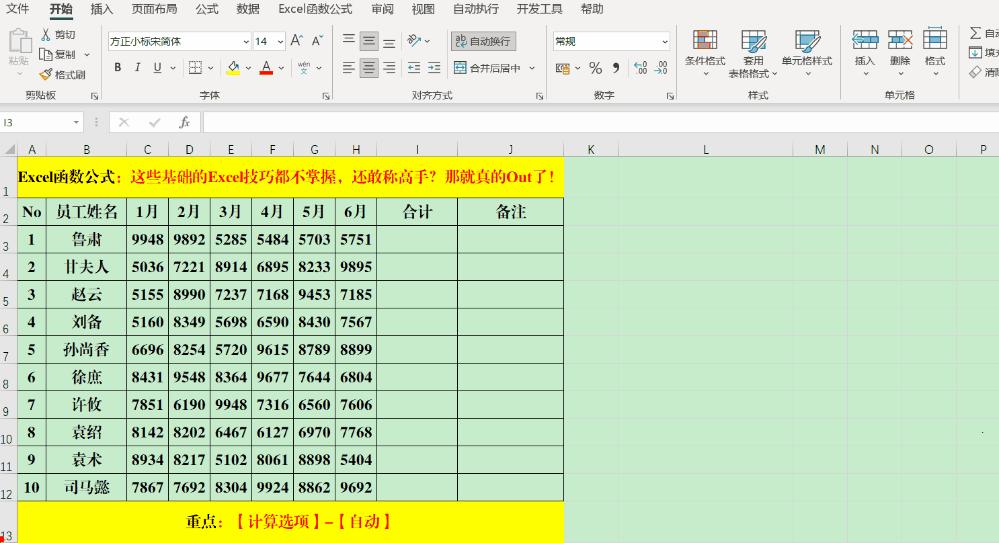Click the Clear eraser icon

point(975,72)
